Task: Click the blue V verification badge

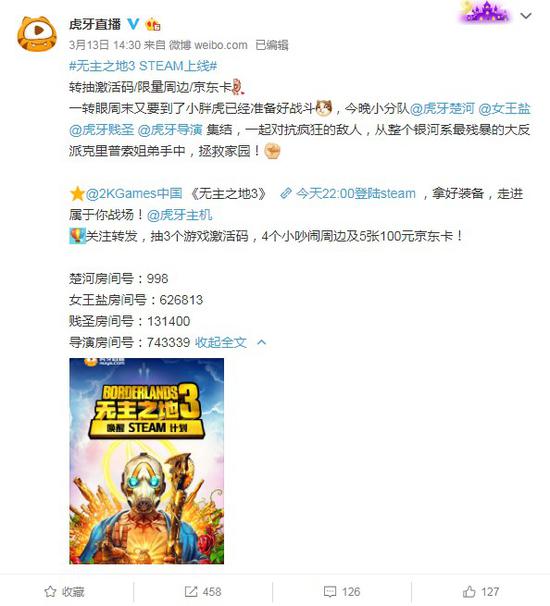Action: pyautogui.click(x=133, y=24)
